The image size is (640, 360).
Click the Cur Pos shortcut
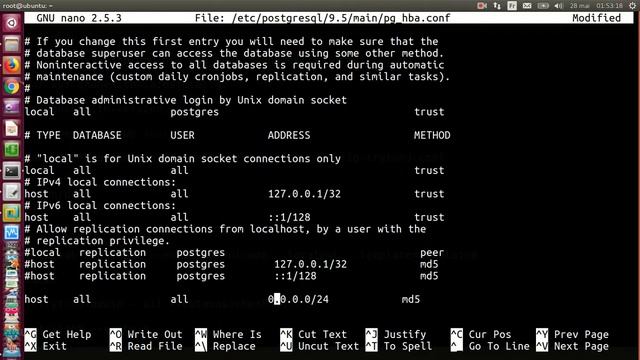481,334
